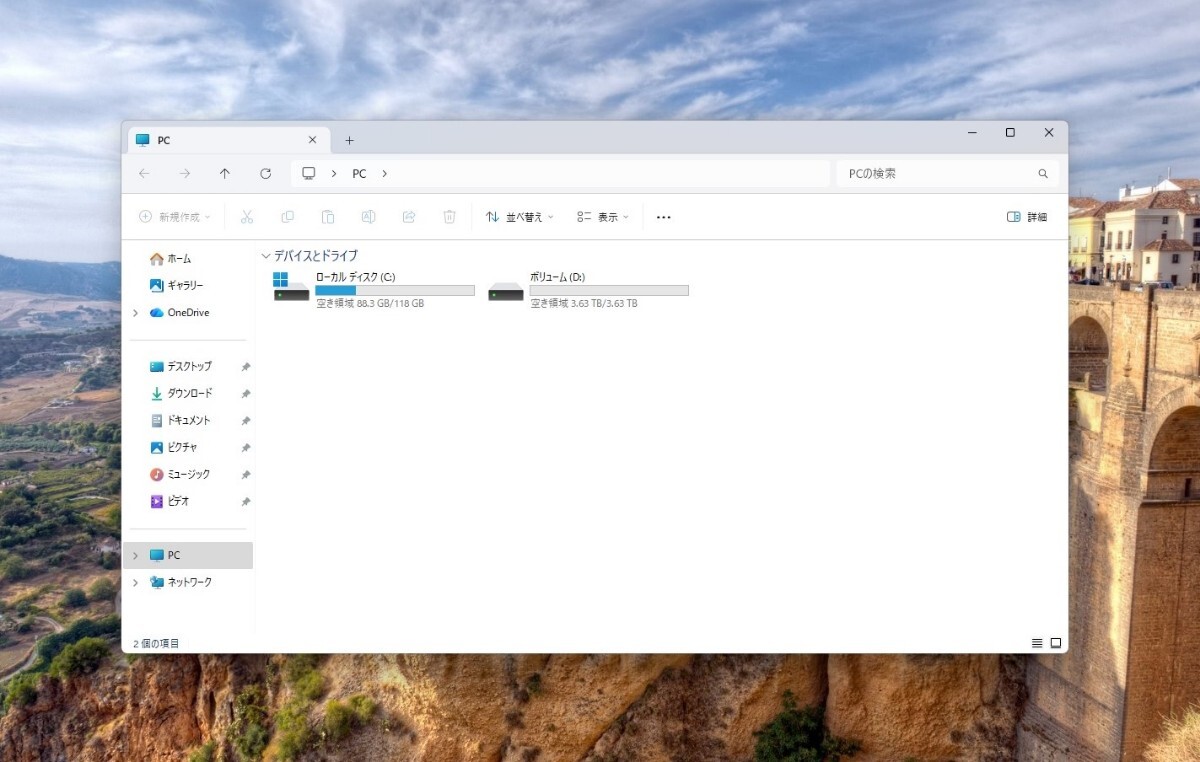Open 並べ替え sort dropdown
The image size is (1200, 762).
pos(519,217)
